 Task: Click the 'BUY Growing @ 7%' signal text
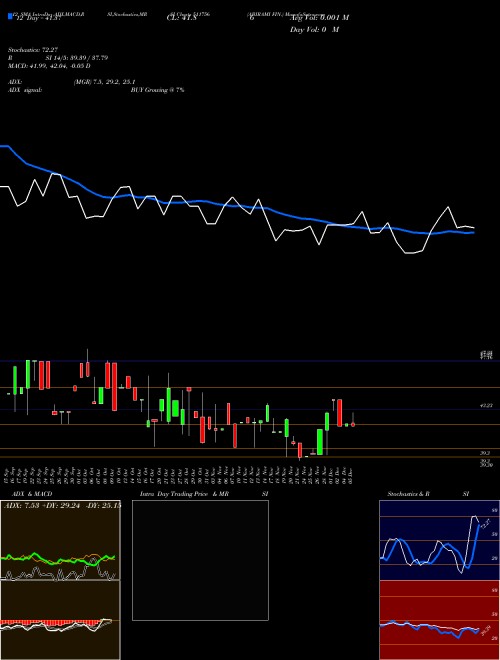coord(157,90)
